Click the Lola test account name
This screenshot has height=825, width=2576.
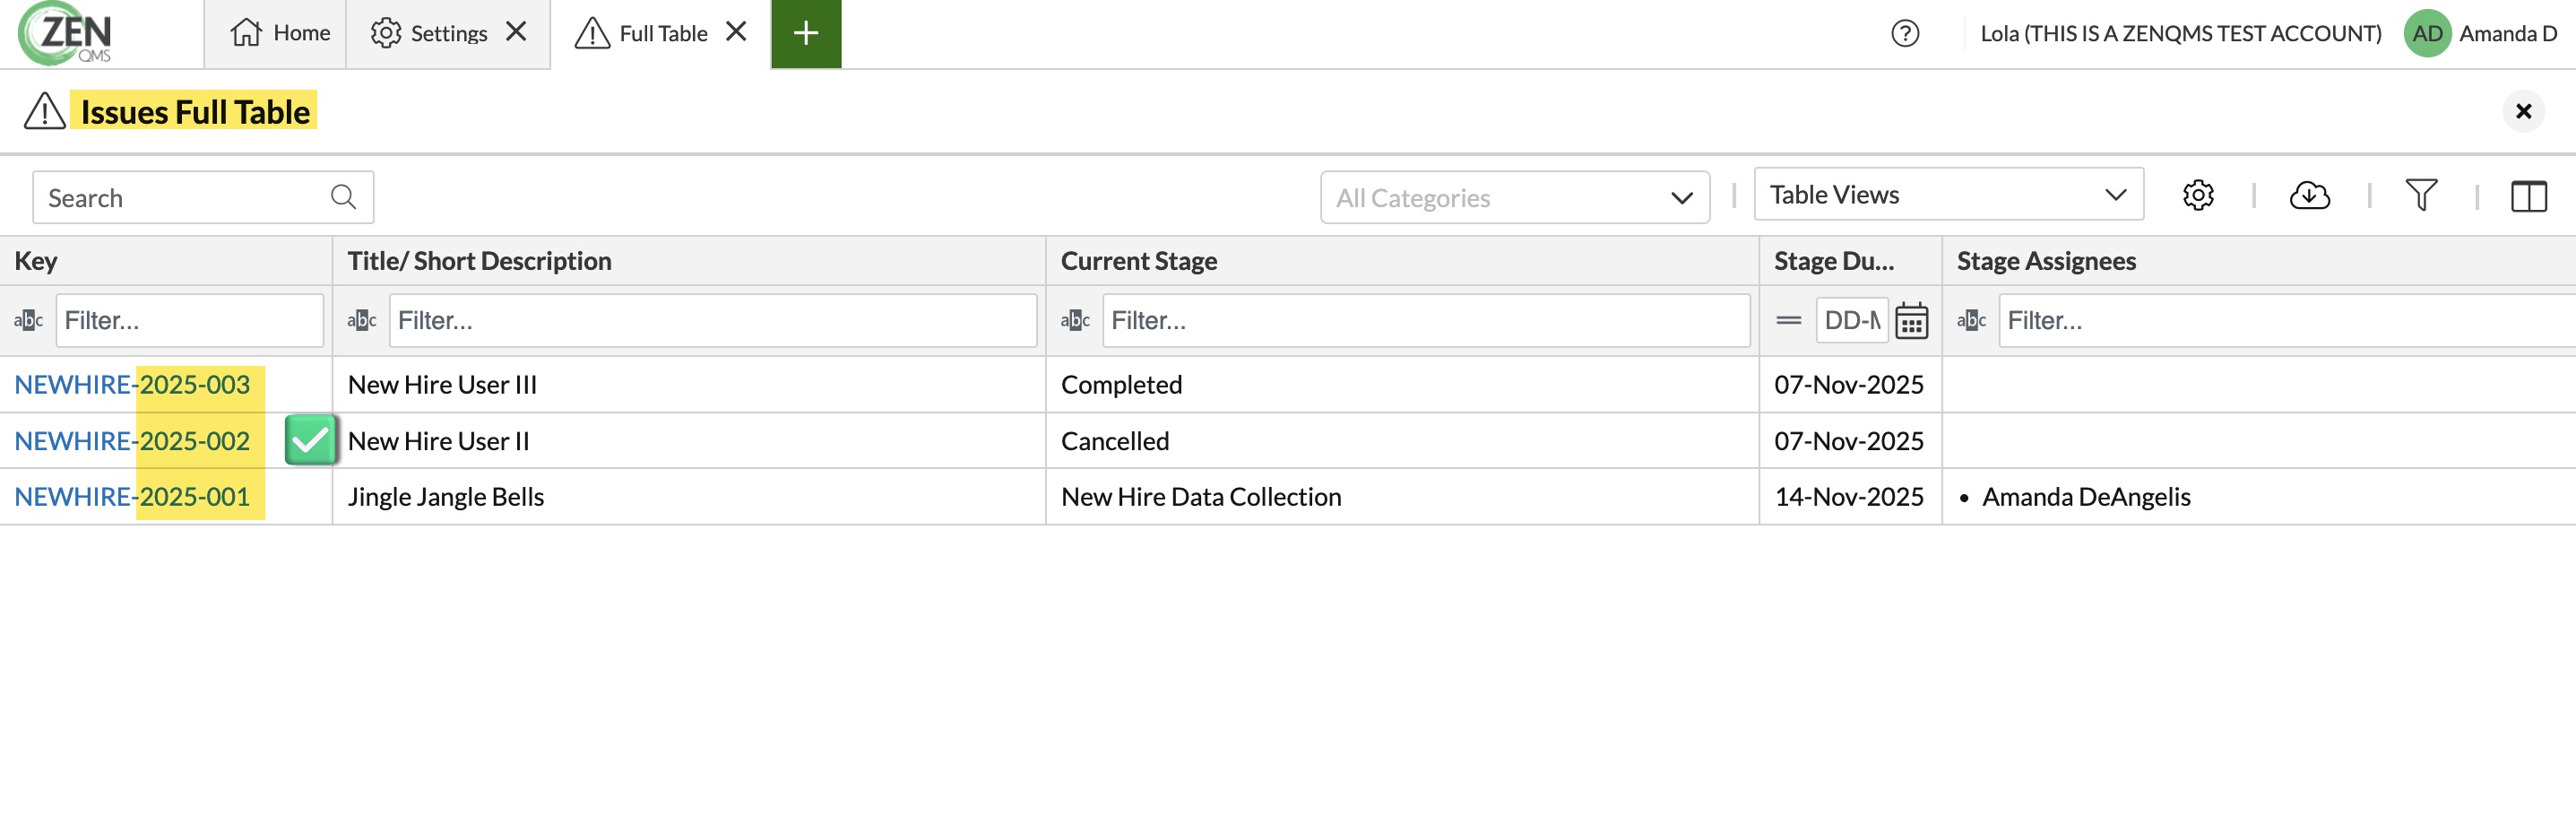[2181, 33]
